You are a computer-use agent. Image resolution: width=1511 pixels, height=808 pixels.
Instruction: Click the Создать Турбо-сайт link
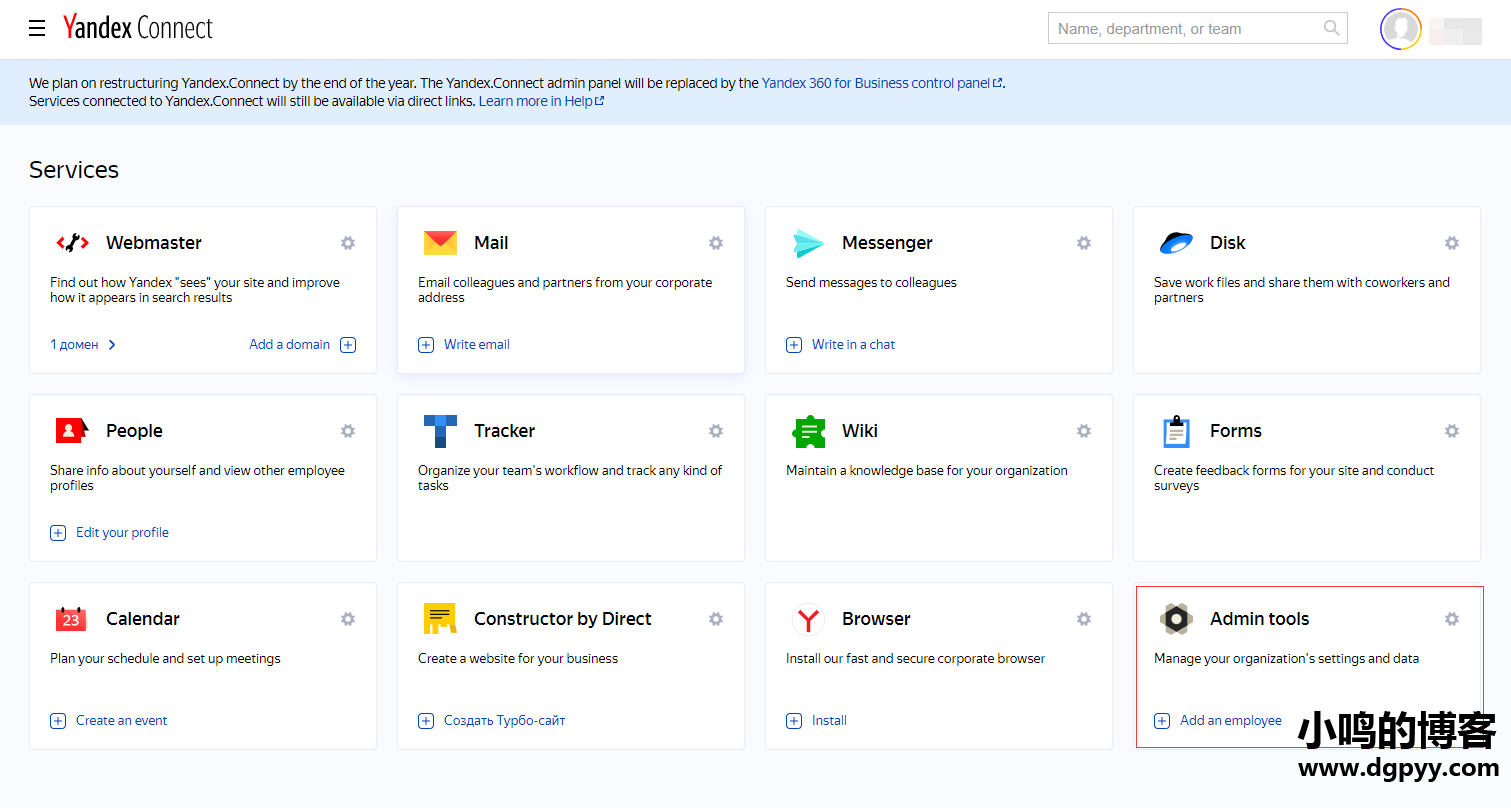(504, 720)
